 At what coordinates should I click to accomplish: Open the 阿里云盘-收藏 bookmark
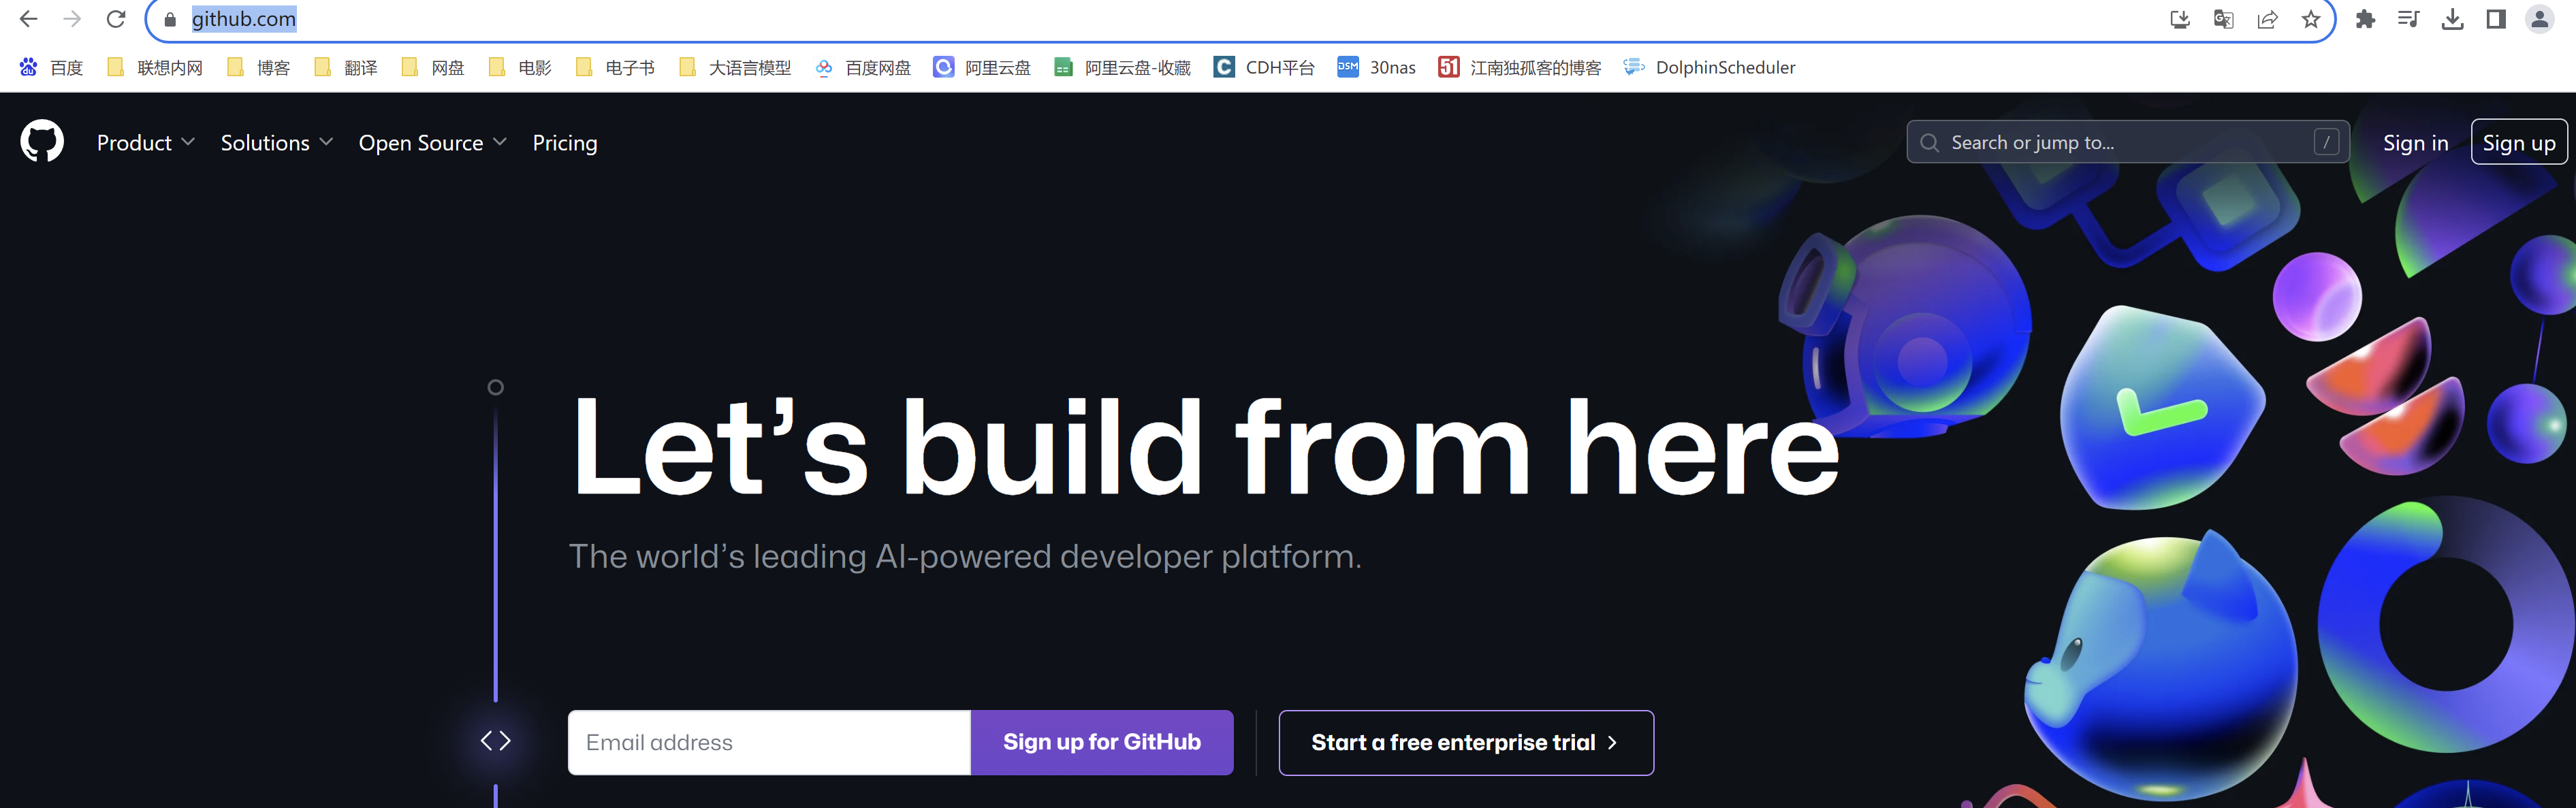click(1122, 67)
